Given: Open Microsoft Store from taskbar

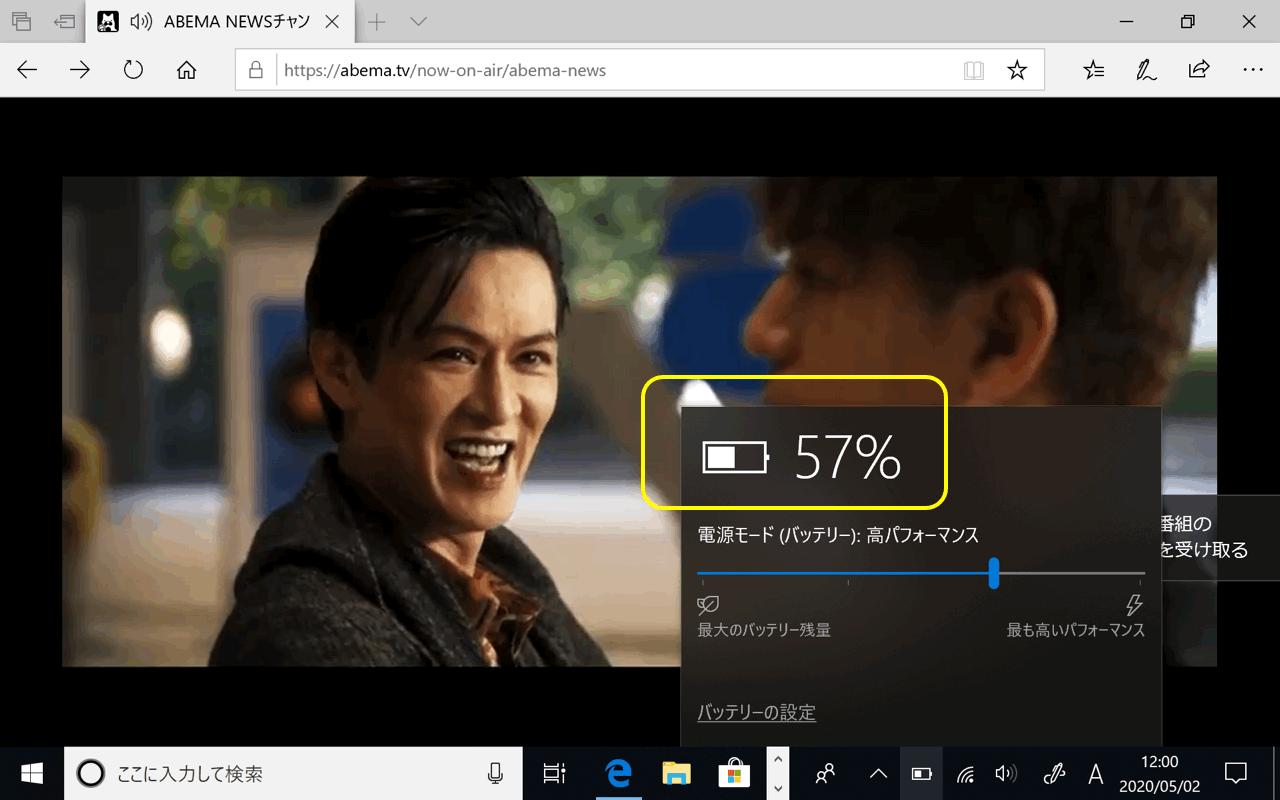Looking at the screenshot, I should coord(734,773).
